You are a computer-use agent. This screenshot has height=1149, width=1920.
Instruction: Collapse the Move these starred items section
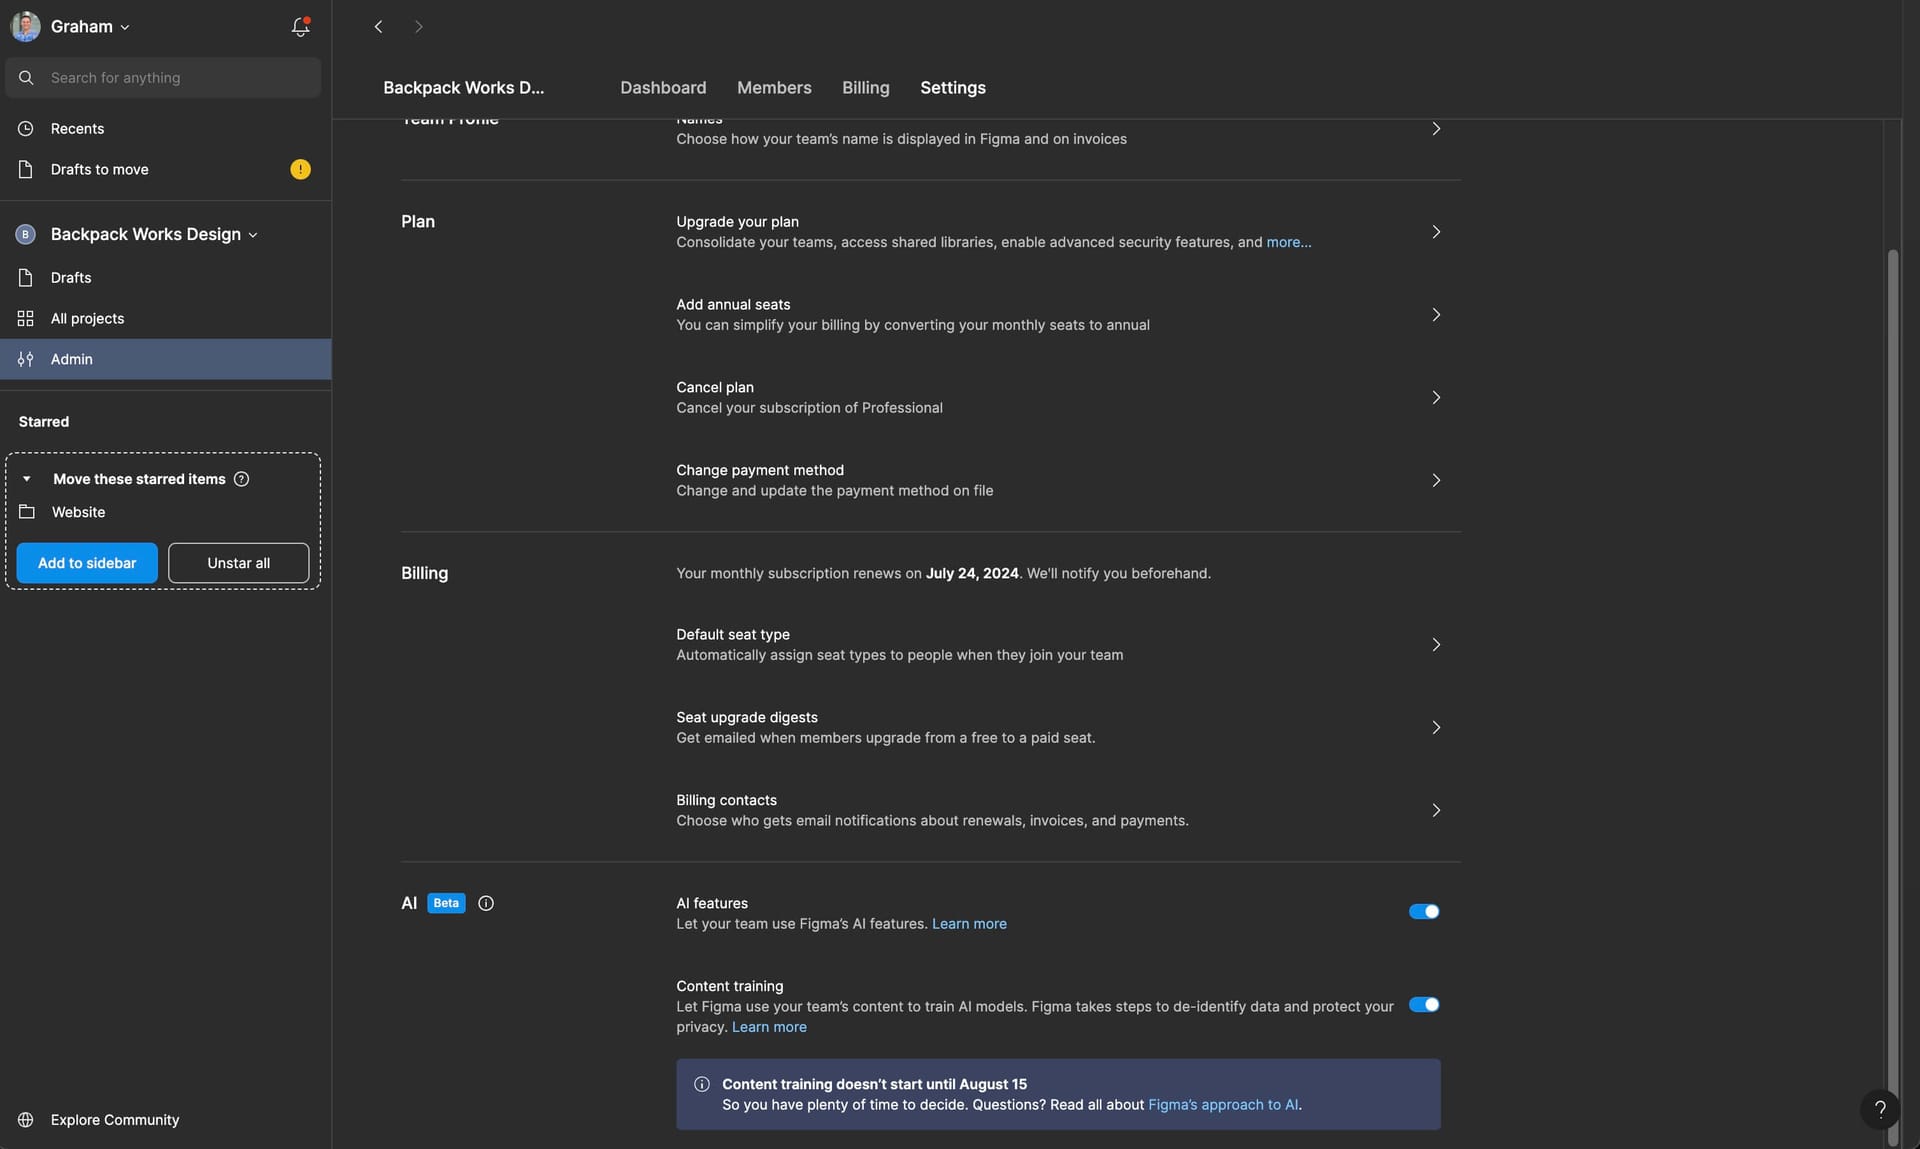coord(28,478)
